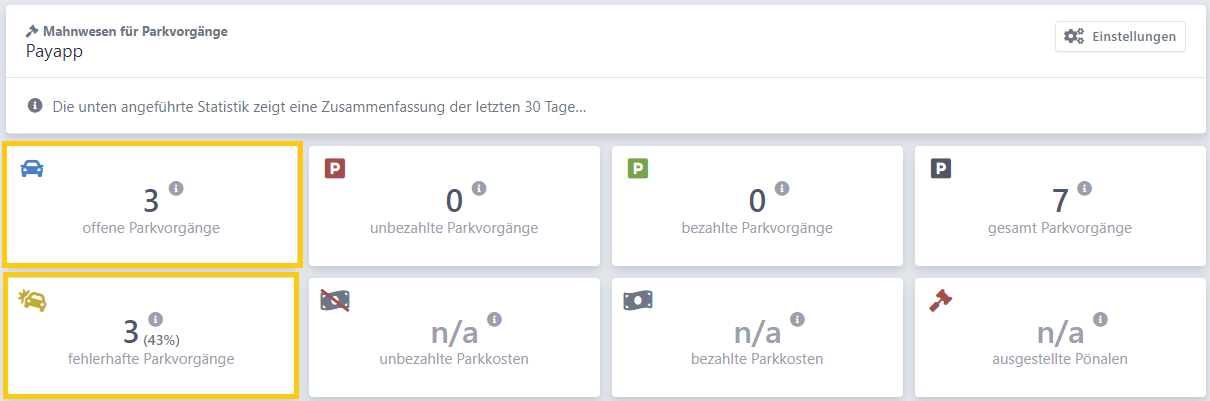Click the pin icon beside Mahnwesen für Parkvorgänge

(x=32, y=32)
